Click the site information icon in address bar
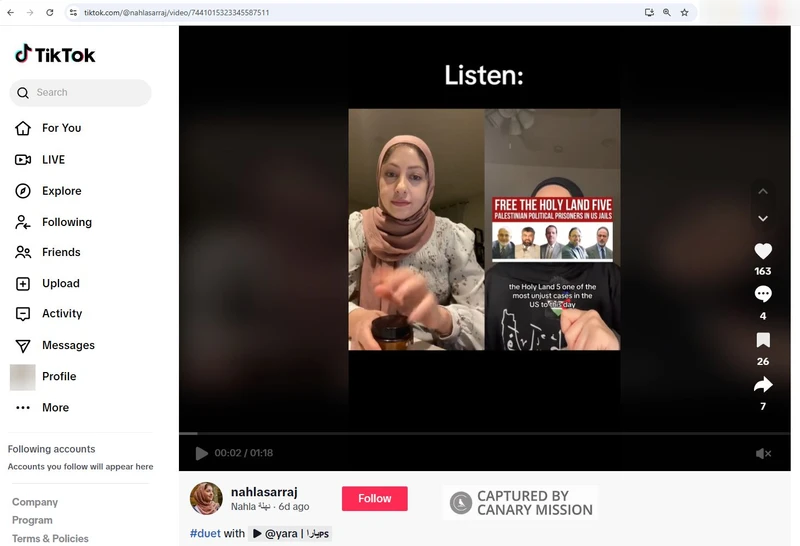 73,12
